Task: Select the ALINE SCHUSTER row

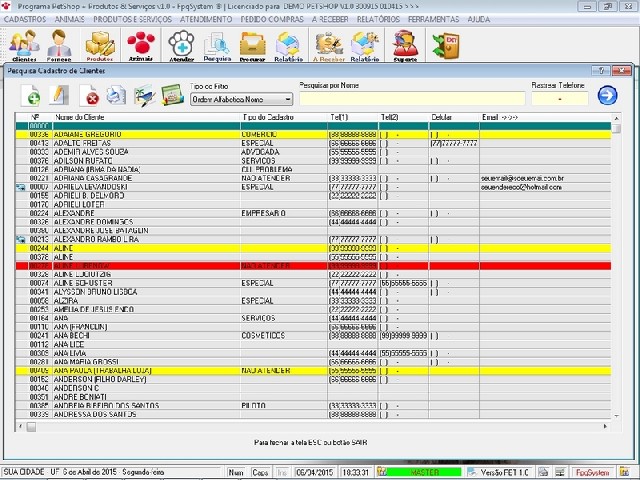Action: tap(313, 283)
